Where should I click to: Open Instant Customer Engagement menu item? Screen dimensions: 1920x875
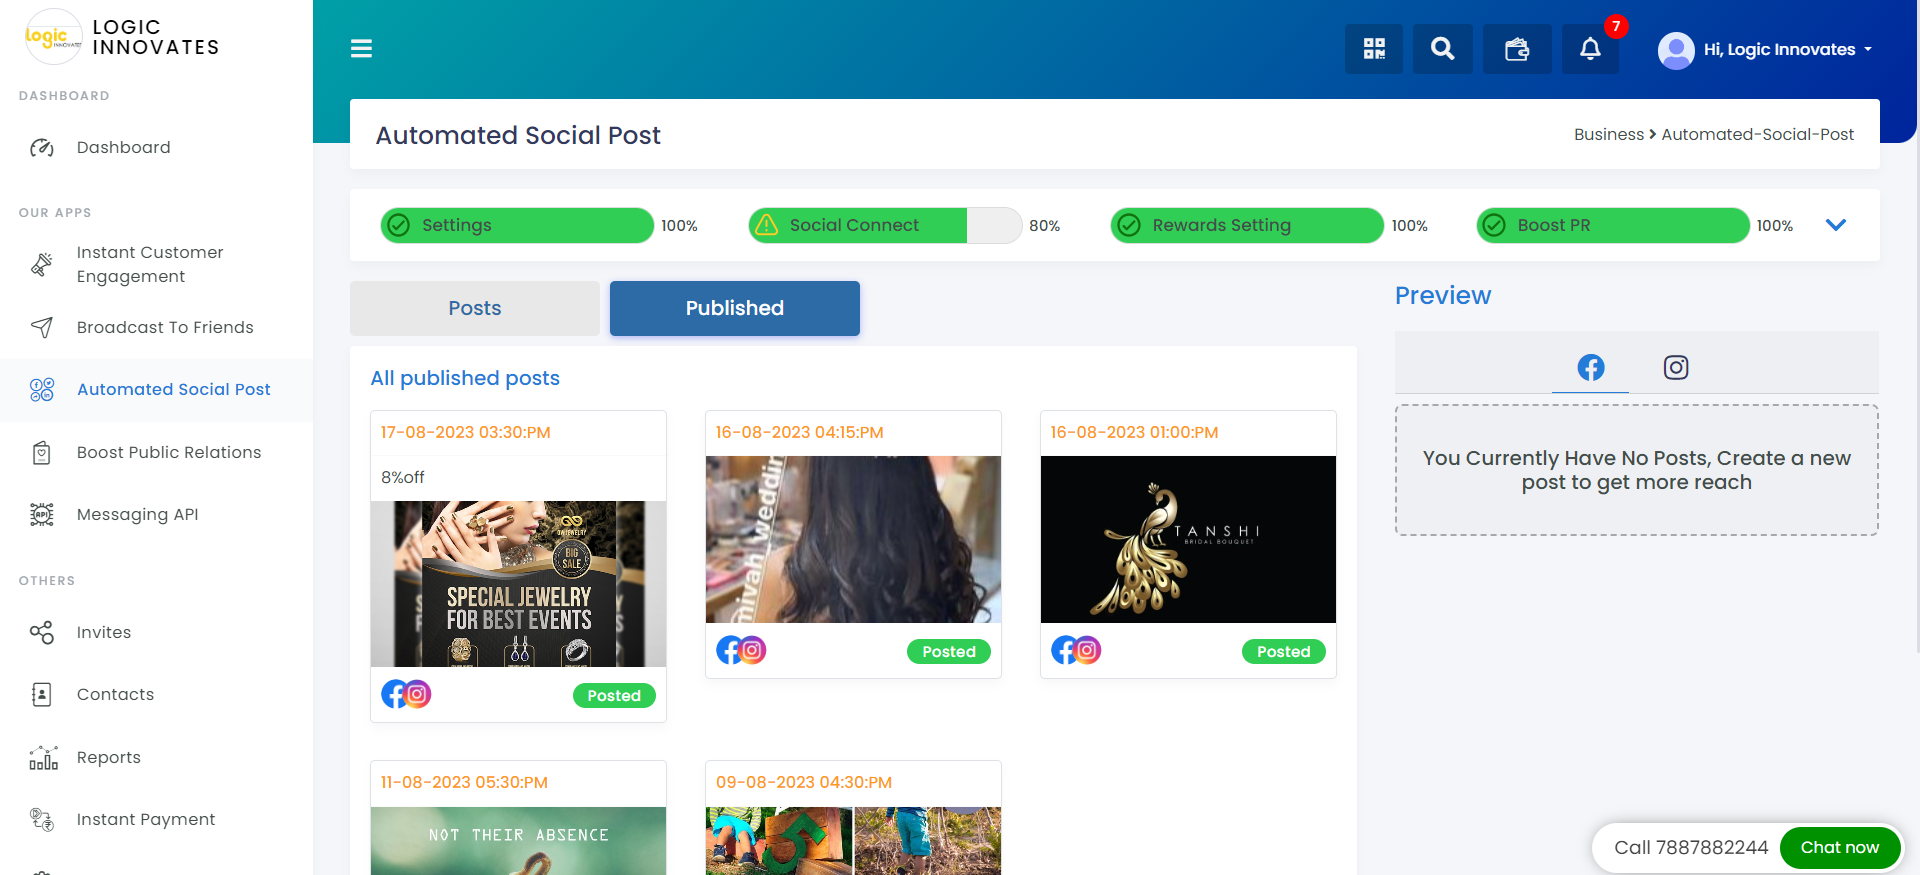click(x=150, y=264)
